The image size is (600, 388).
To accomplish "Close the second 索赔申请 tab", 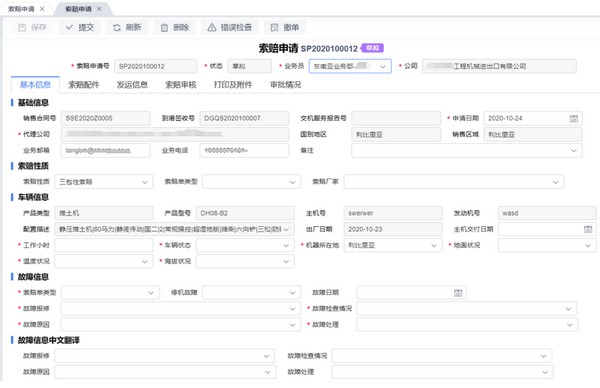I will click(x=99, y=9).
